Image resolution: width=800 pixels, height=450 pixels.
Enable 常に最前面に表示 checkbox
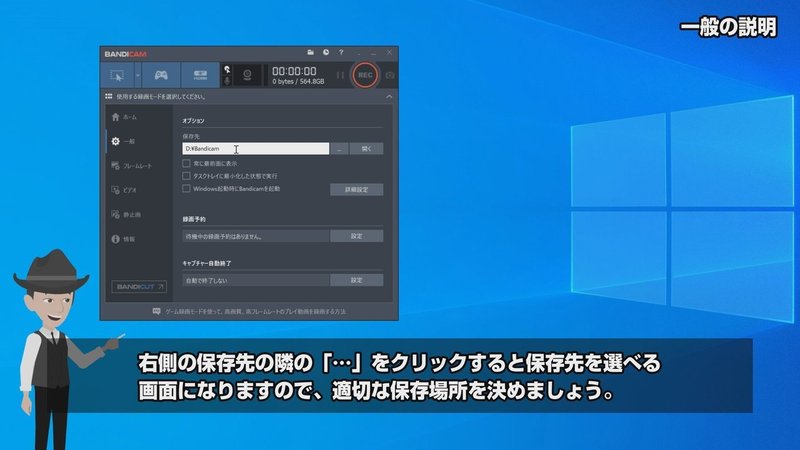[x=186, y=163]
